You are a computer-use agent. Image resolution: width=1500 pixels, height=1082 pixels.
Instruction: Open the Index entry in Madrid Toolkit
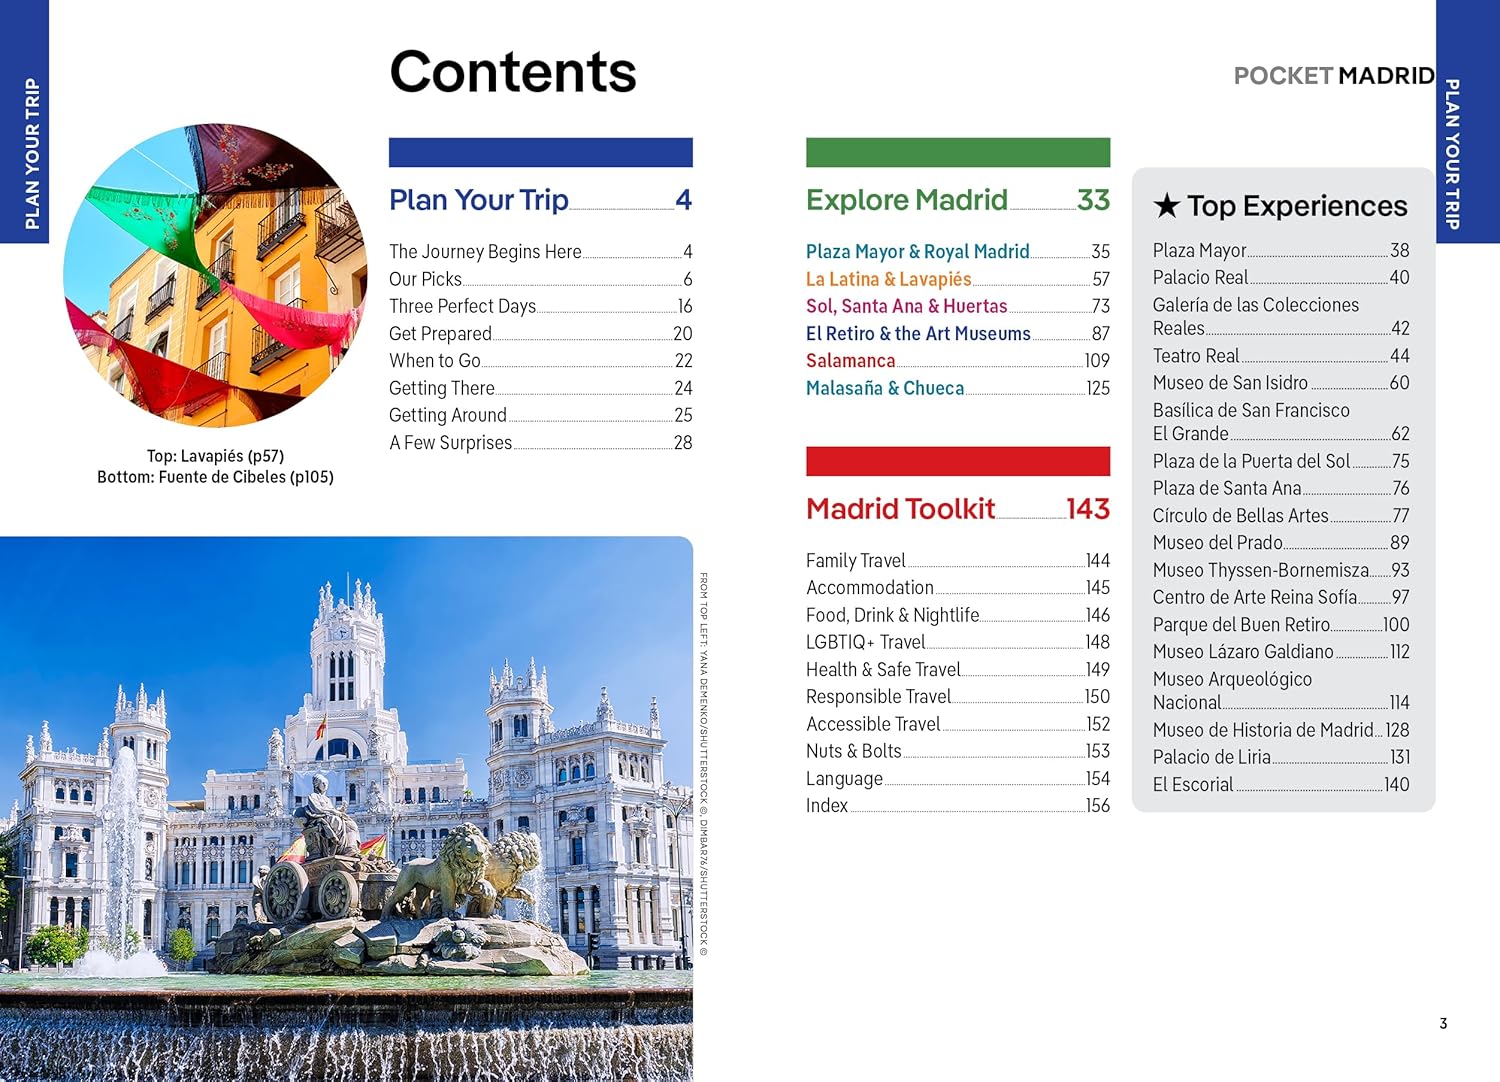(827, 806)
